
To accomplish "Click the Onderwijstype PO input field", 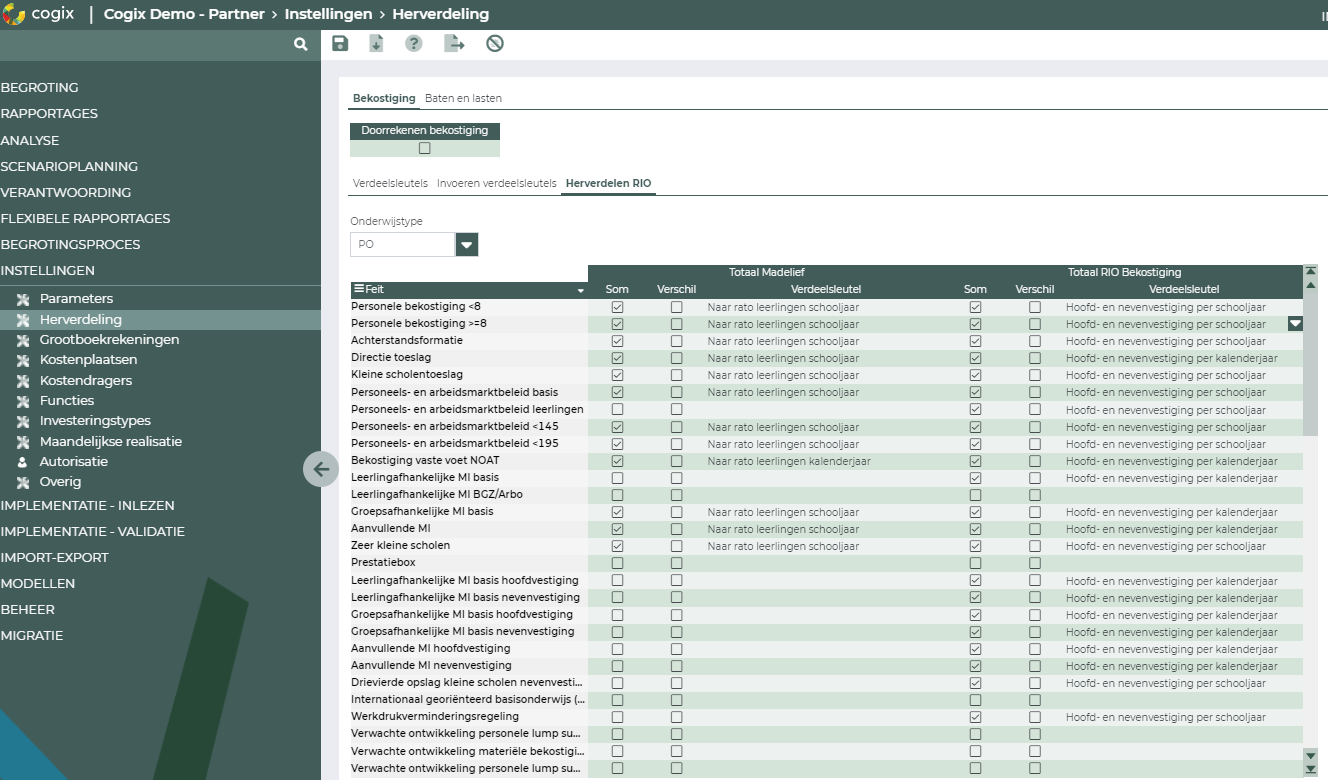I will click(403, 244).
